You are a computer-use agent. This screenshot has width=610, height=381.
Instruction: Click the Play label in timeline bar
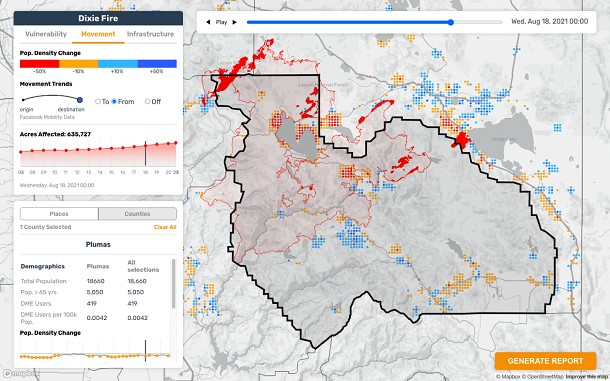pos(221,22)
